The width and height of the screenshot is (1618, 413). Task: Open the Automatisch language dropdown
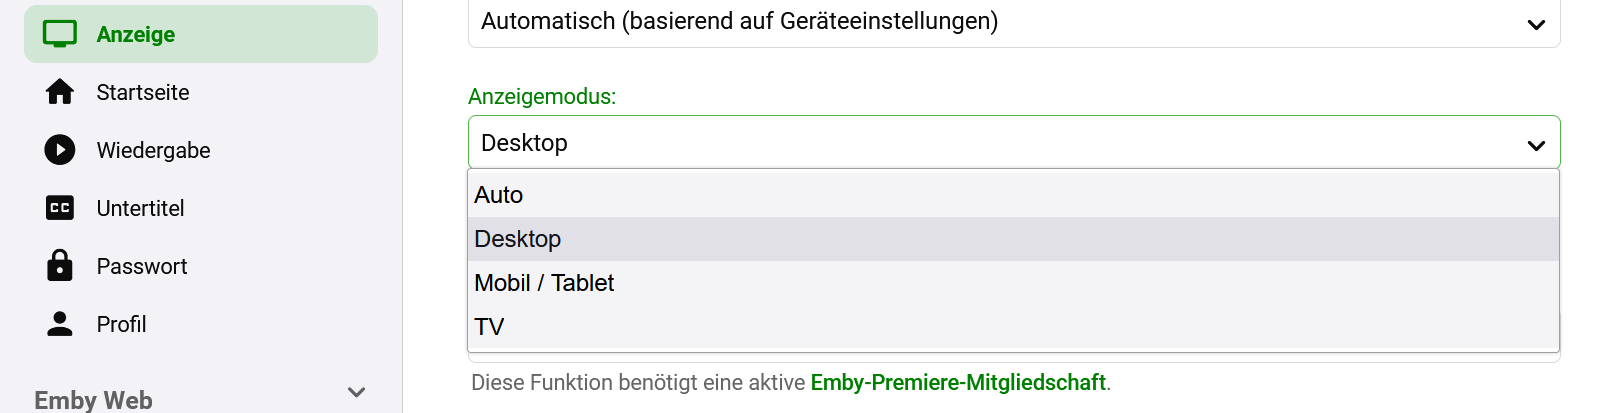click(x=1013, y=22)
